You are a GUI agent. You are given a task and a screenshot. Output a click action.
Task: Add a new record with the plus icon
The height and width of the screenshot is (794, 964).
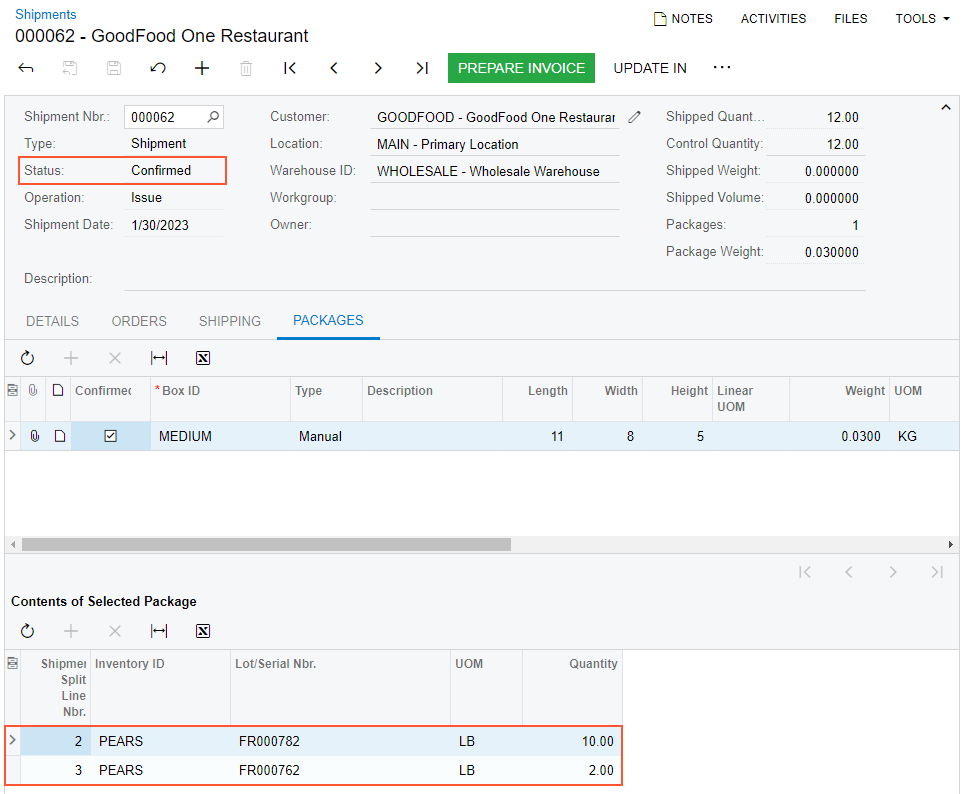[202, 68]
